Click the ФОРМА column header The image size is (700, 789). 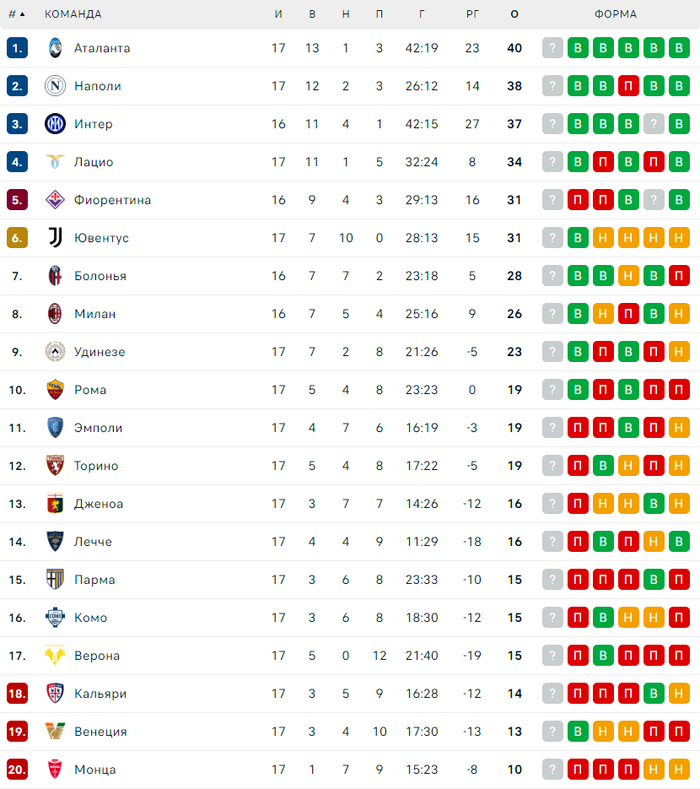tap(615, 15)
